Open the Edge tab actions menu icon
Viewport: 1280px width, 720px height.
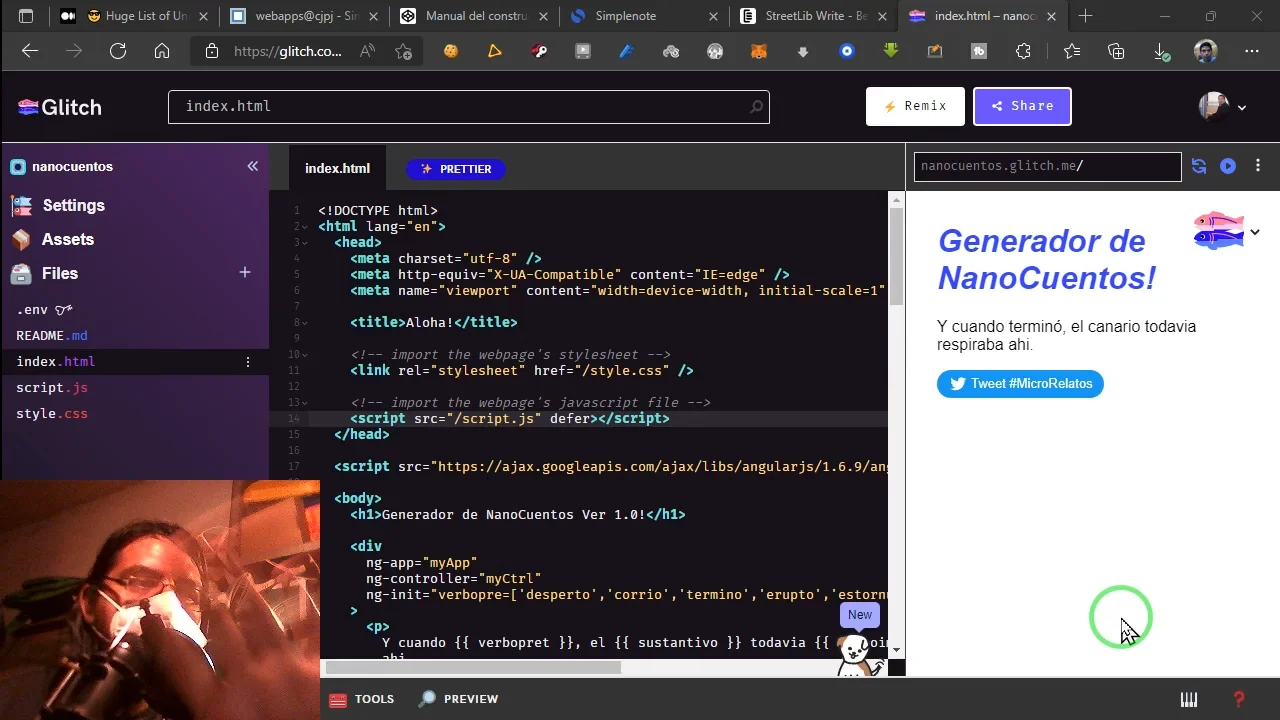point(26,16)
